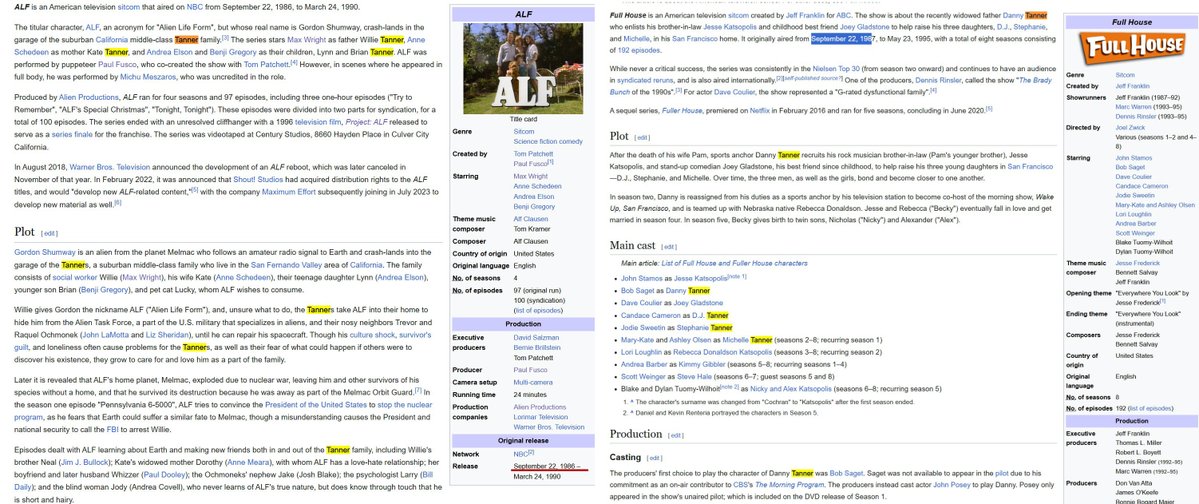Open the Joel Zwick link
The height and width of the screenshot is (504, 1199).
pos(1130,128)
